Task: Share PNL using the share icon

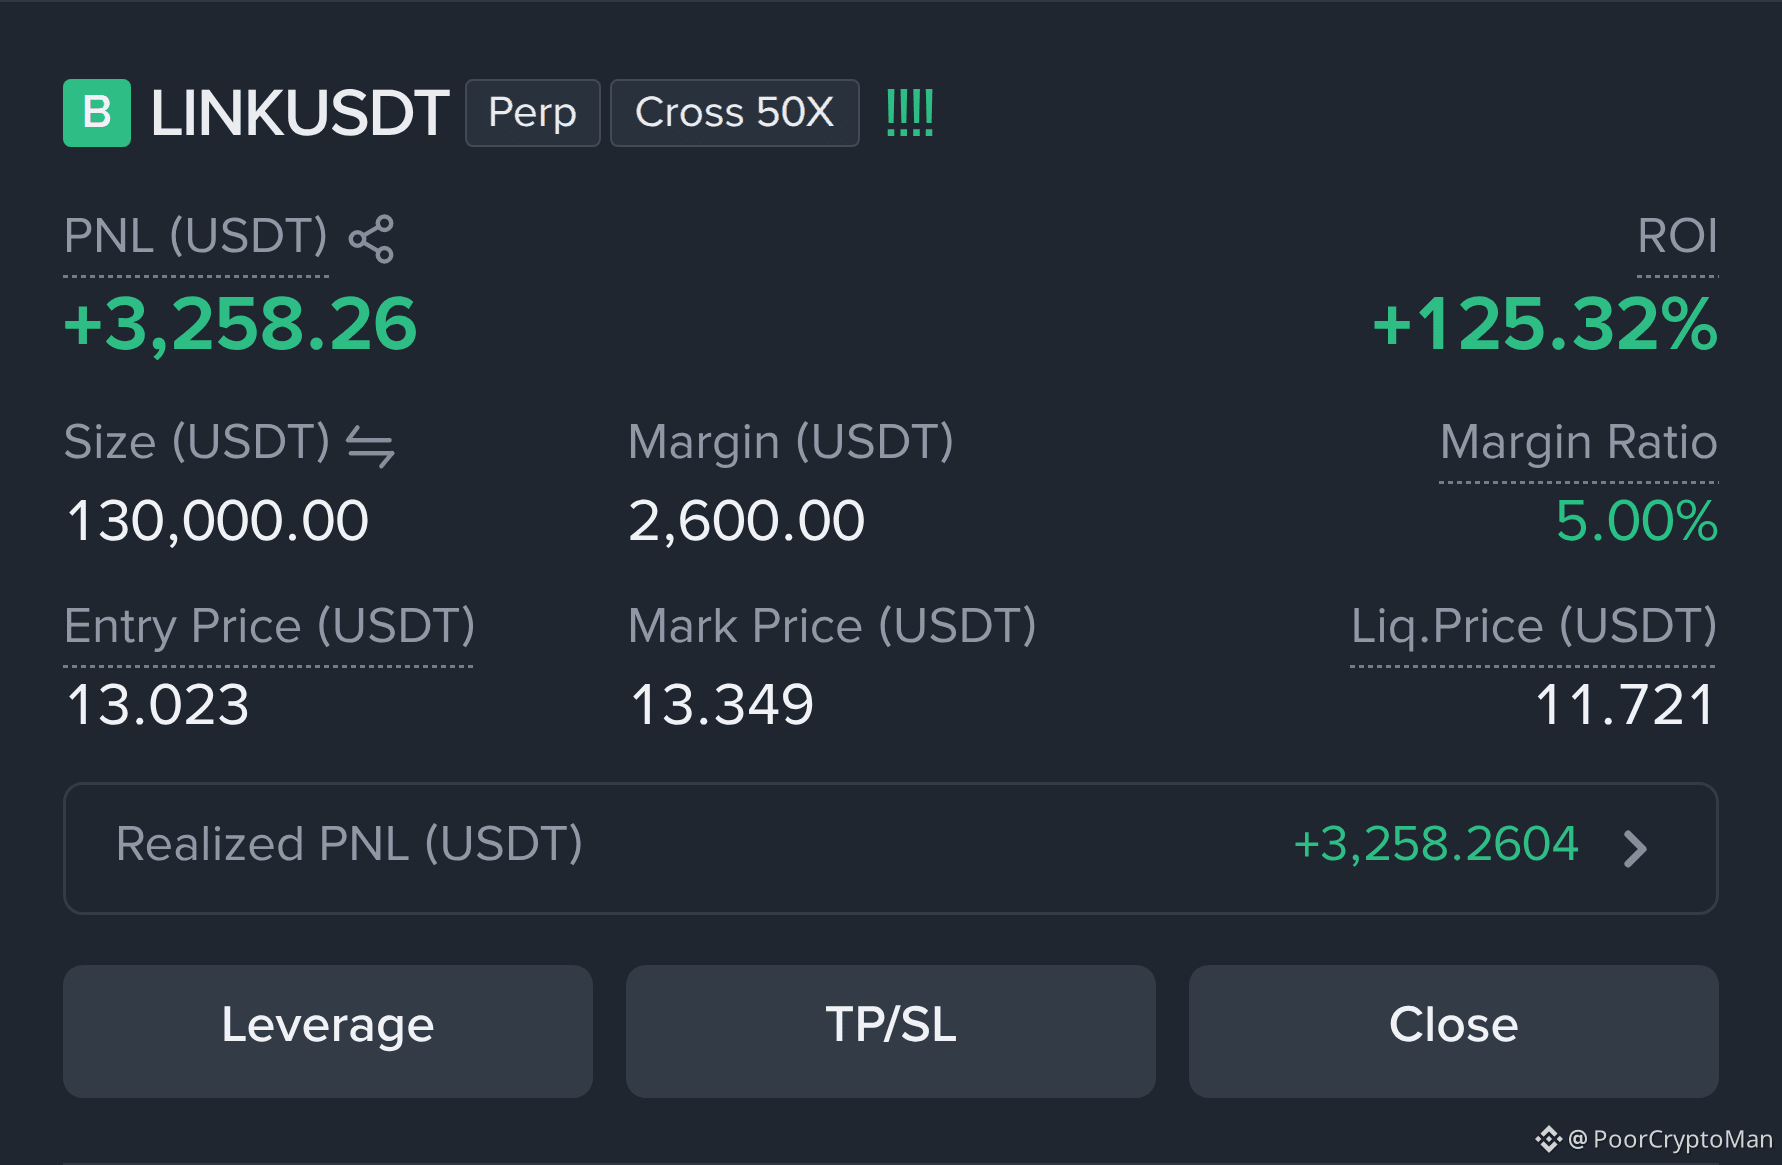Action: [371, 239]
